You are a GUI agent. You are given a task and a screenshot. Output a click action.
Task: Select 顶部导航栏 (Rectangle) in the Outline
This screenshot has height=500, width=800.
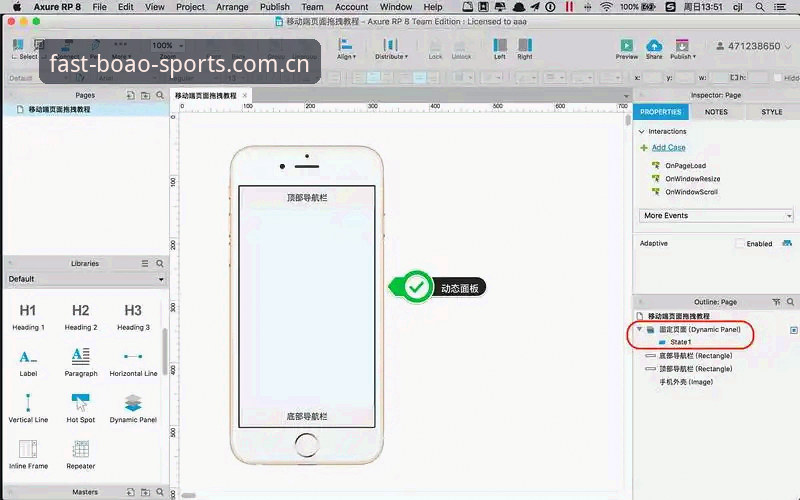tap(695, 368)
